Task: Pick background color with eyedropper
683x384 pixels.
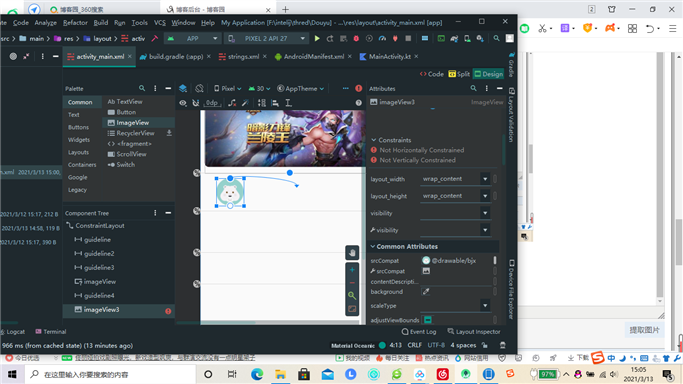Action: [426, 292]
